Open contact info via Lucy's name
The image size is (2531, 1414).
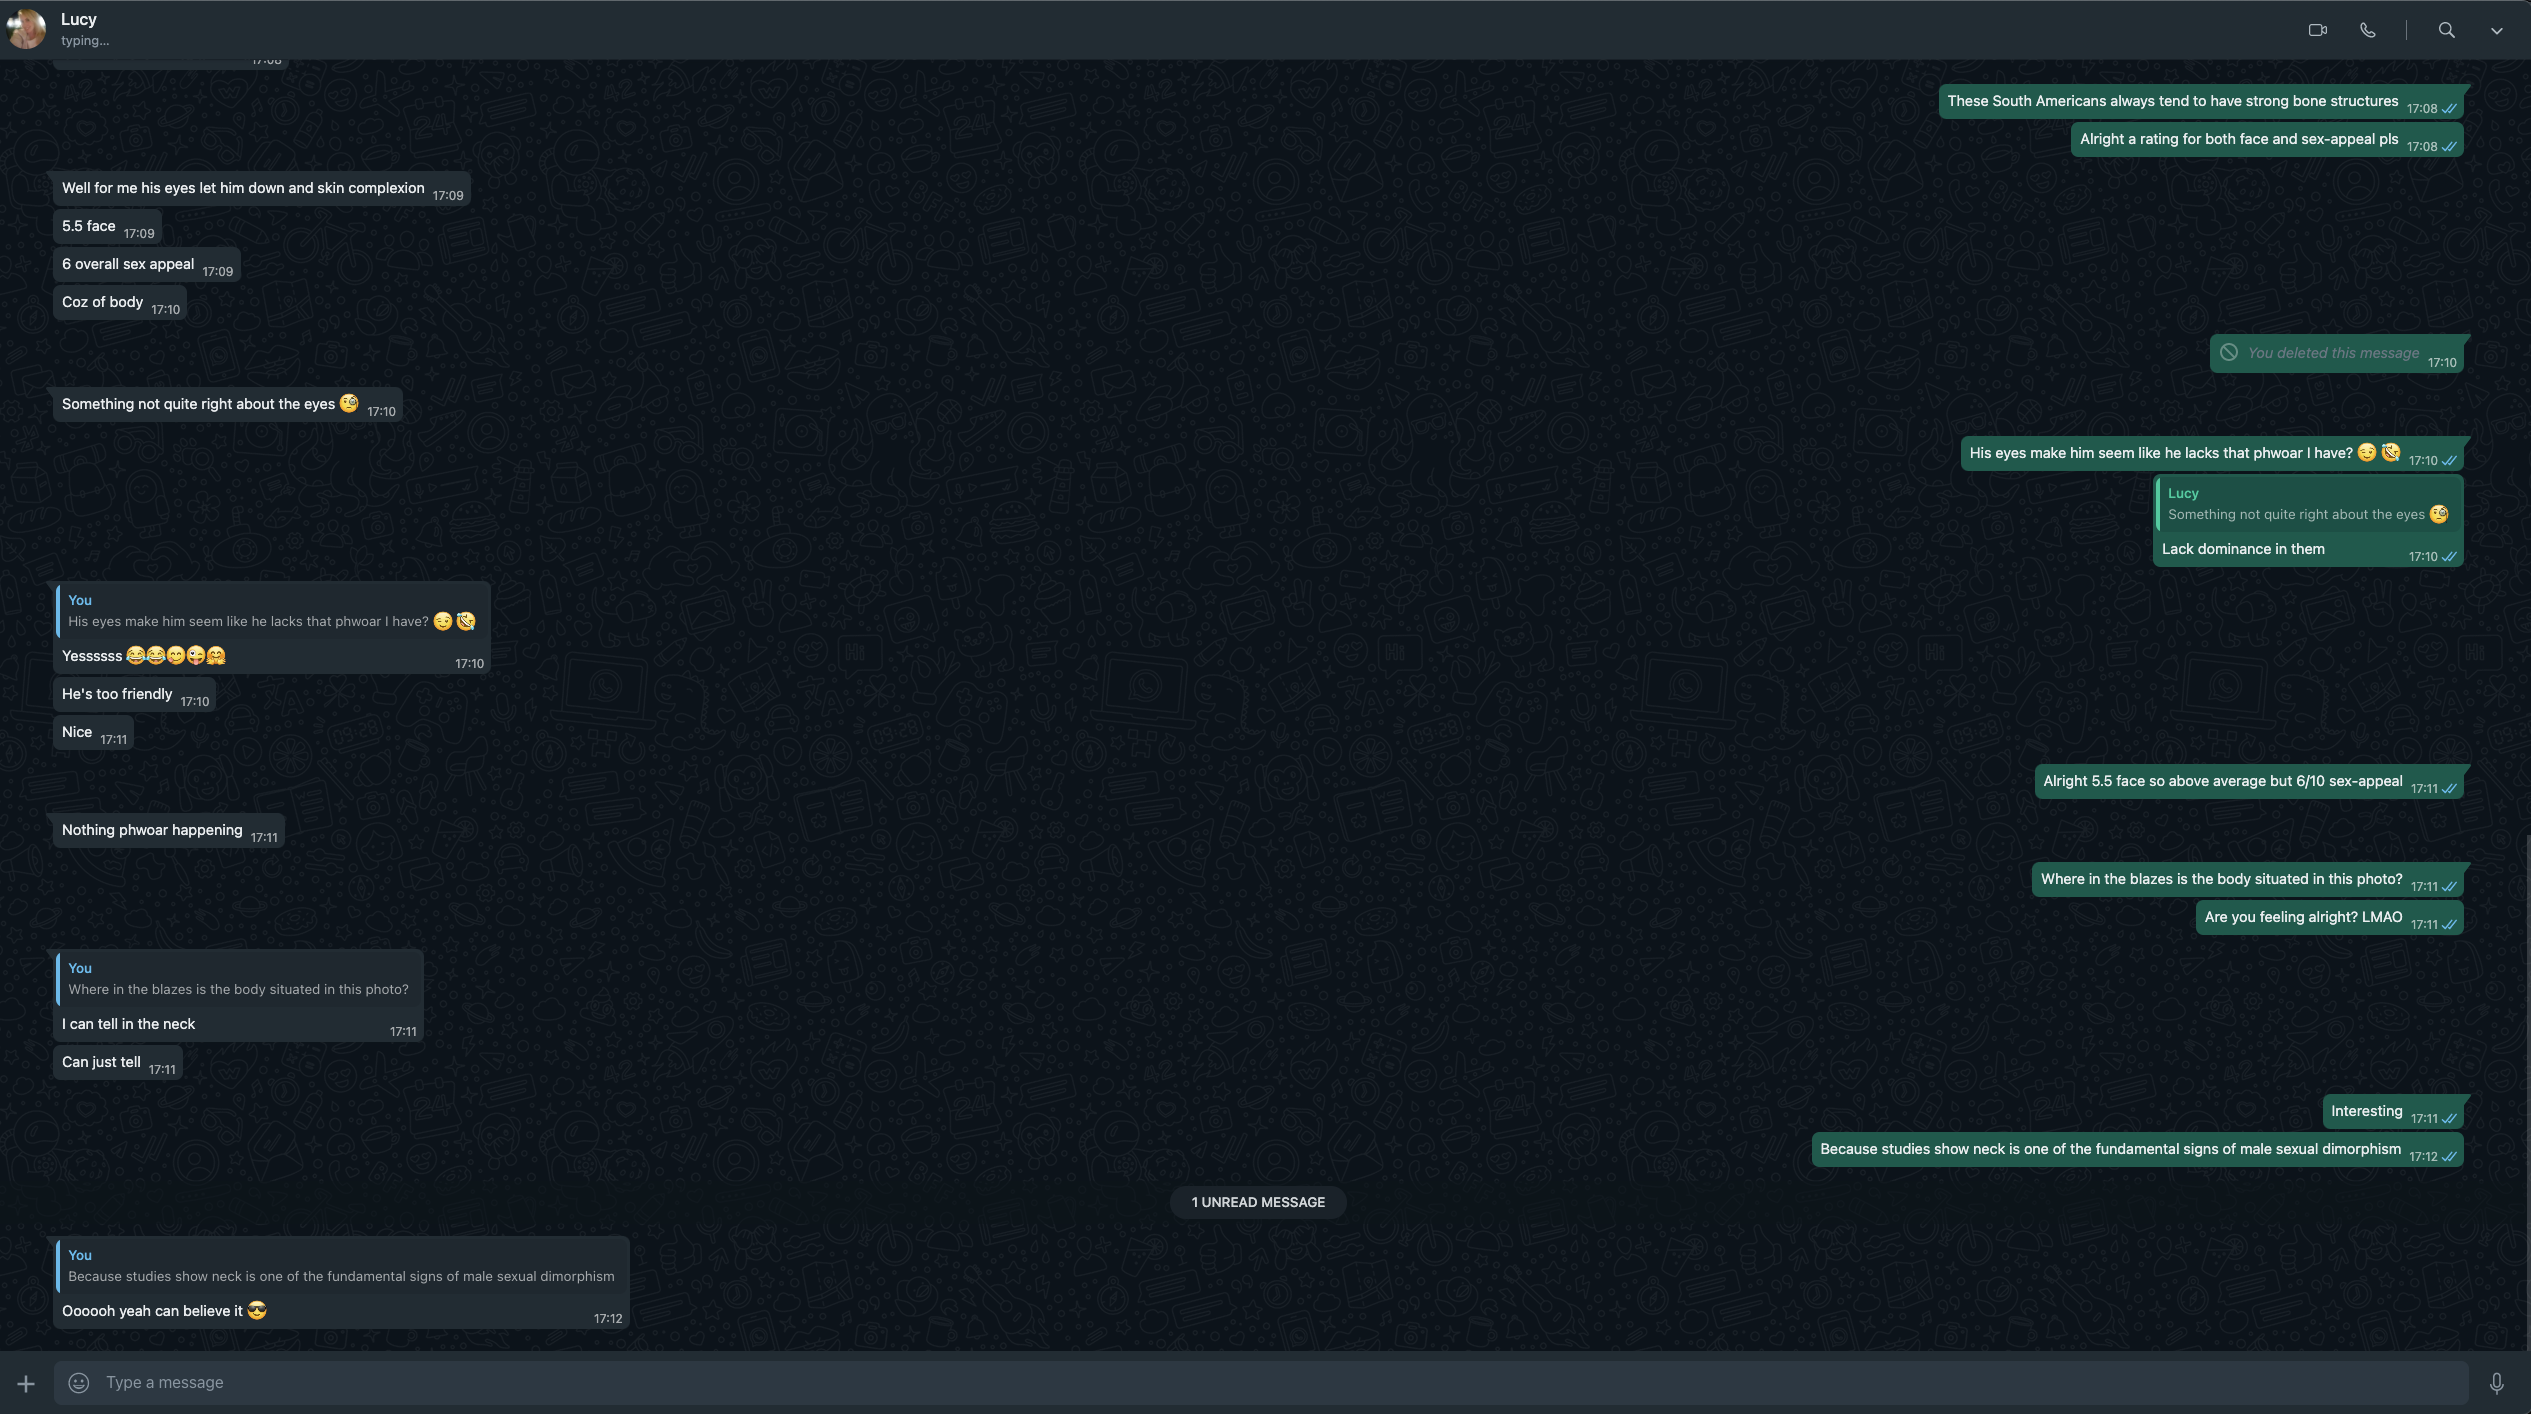[79, 19]
